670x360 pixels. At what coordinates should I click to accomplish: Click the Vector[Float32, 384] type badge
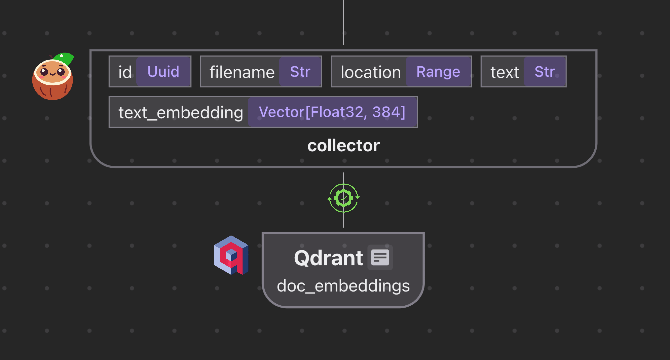pos(332,112)
